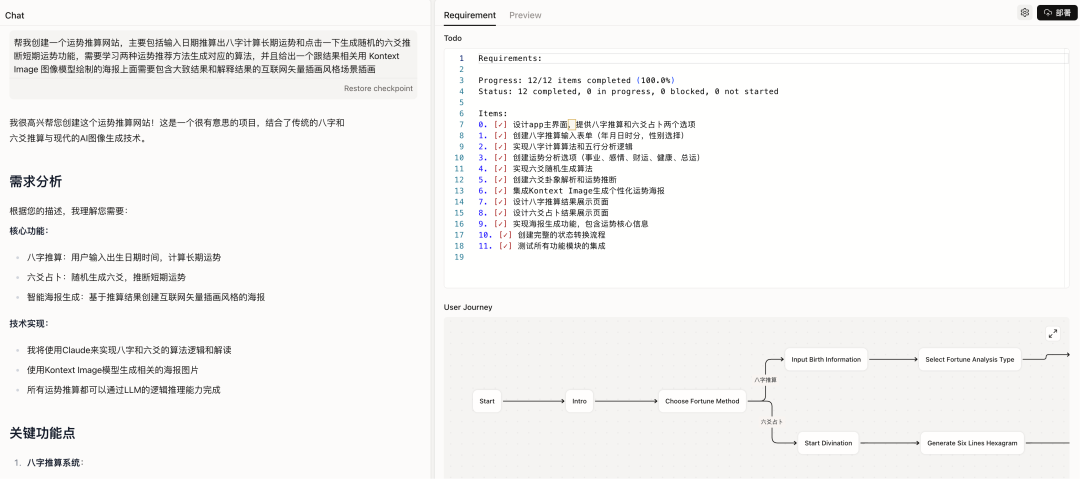Click line number 19 in the editor
The width and height of the screenshot is (1080, 479).
[x=460, y=257]
